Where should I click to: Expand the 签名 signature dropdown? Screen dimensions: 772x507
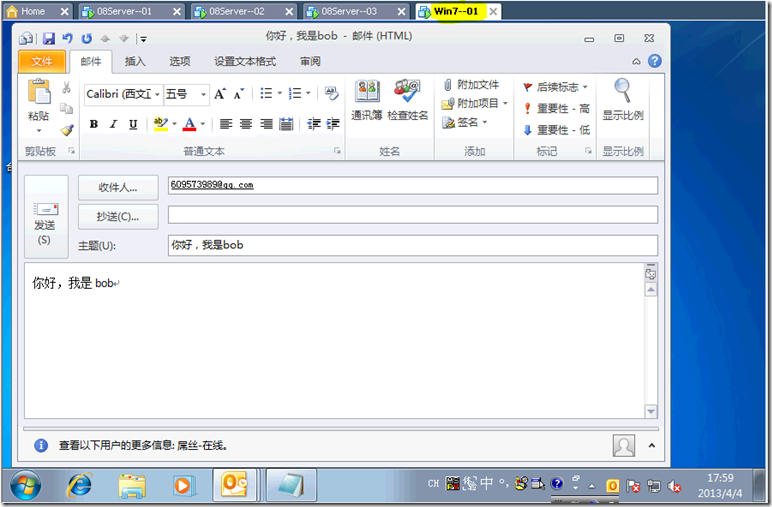[484, 122]
